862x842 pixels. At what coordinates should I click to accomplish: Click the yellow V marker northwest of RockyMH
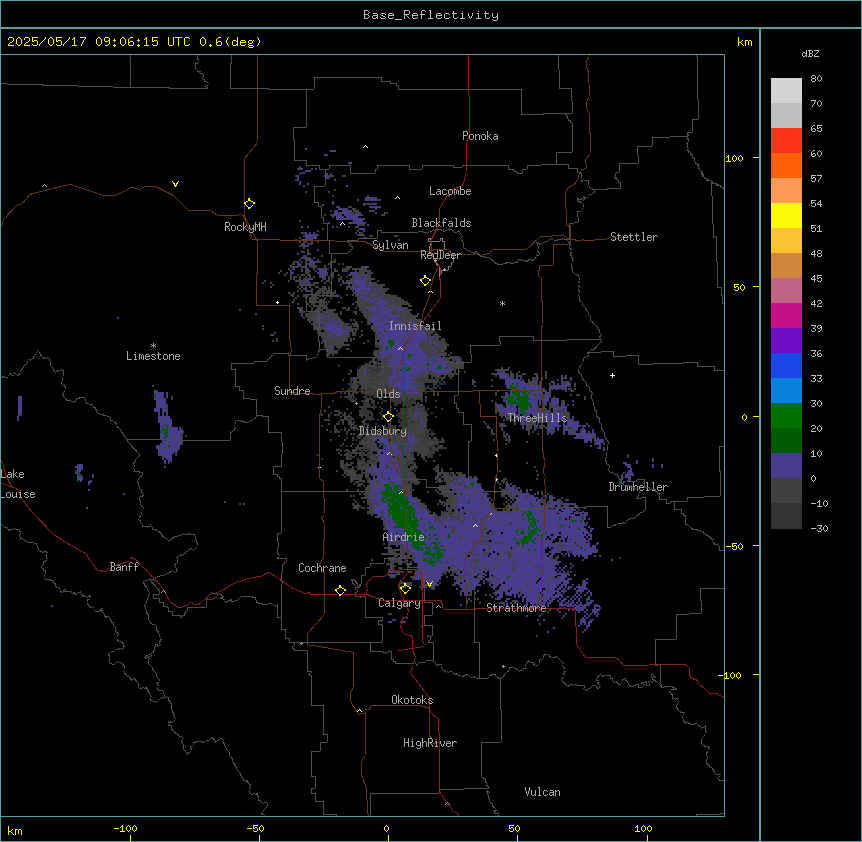(x=175, y=184)
